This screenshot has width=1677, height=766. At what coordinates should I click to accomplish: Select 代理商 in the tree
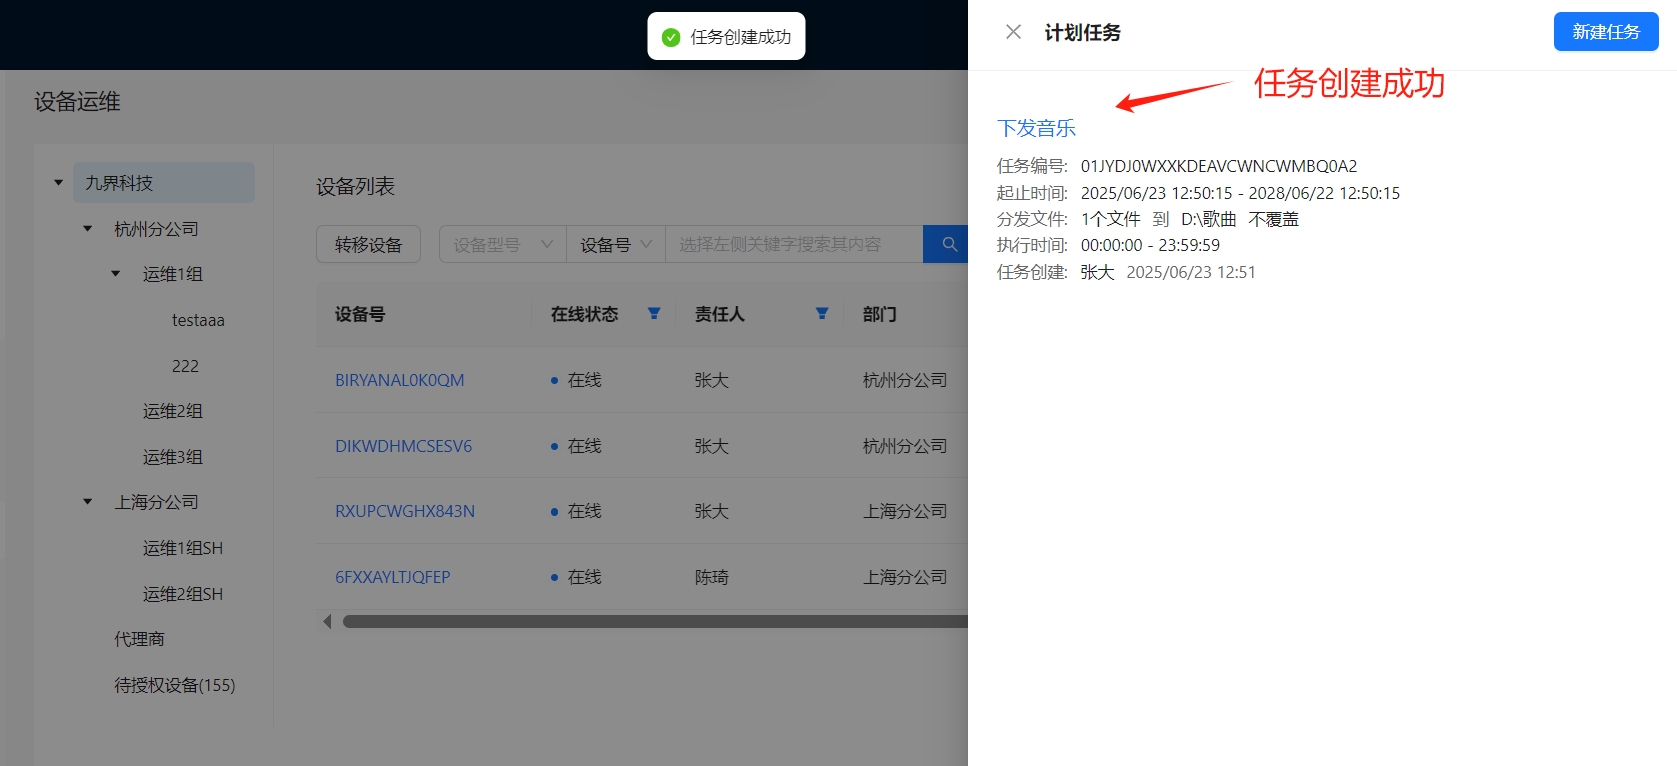(x=139, y=639)
